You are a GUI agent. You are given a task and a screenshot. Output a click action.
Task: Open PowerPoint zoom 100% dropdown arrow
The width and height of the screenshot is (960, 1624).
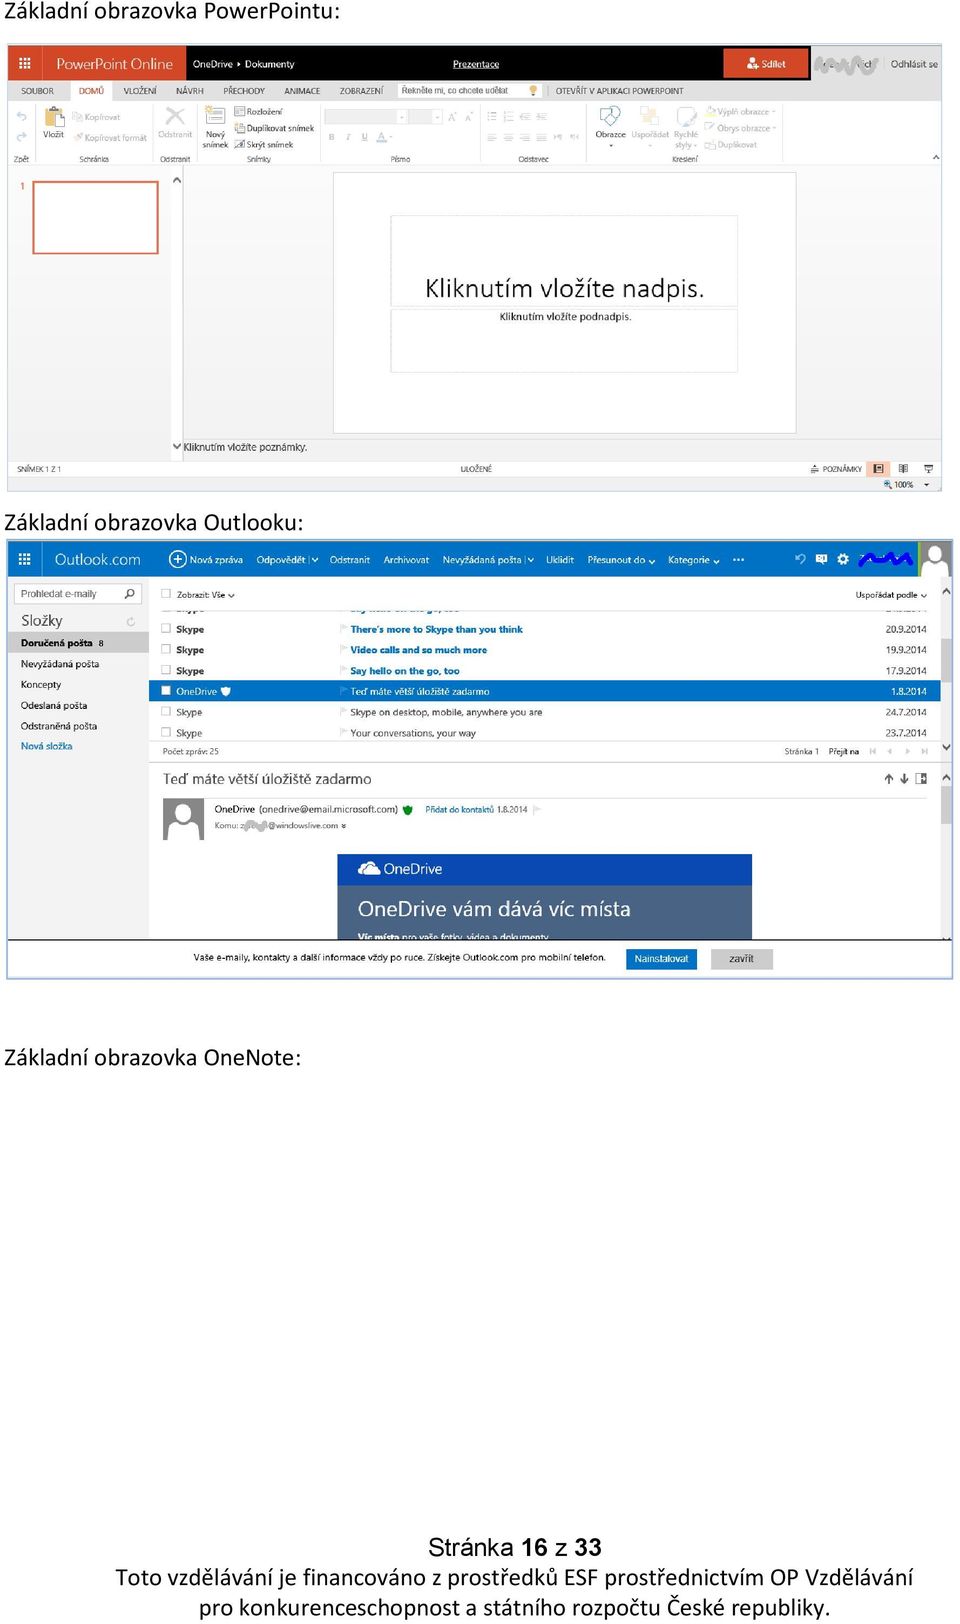[x=926, y=485]
